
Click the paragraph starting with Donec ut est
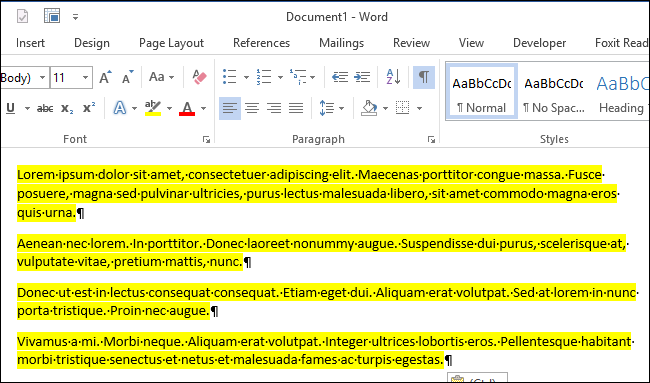click(x=327, y=301)
